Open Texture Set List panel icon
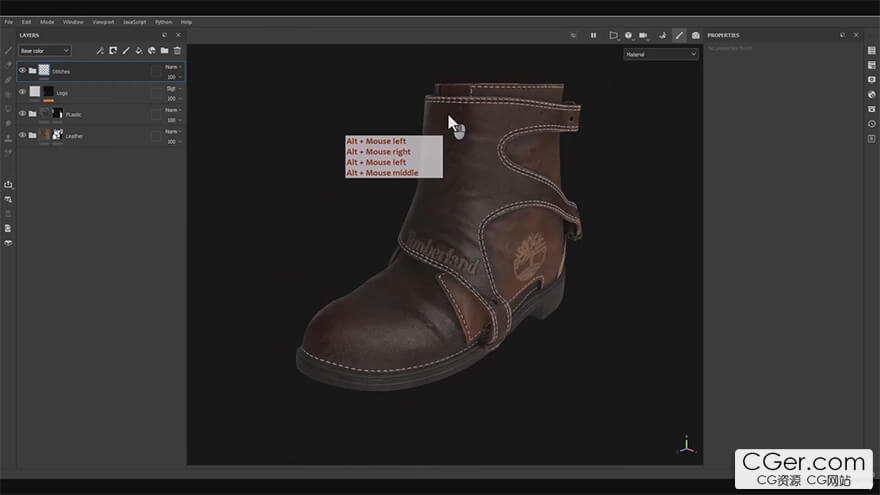 pos(872,51)
